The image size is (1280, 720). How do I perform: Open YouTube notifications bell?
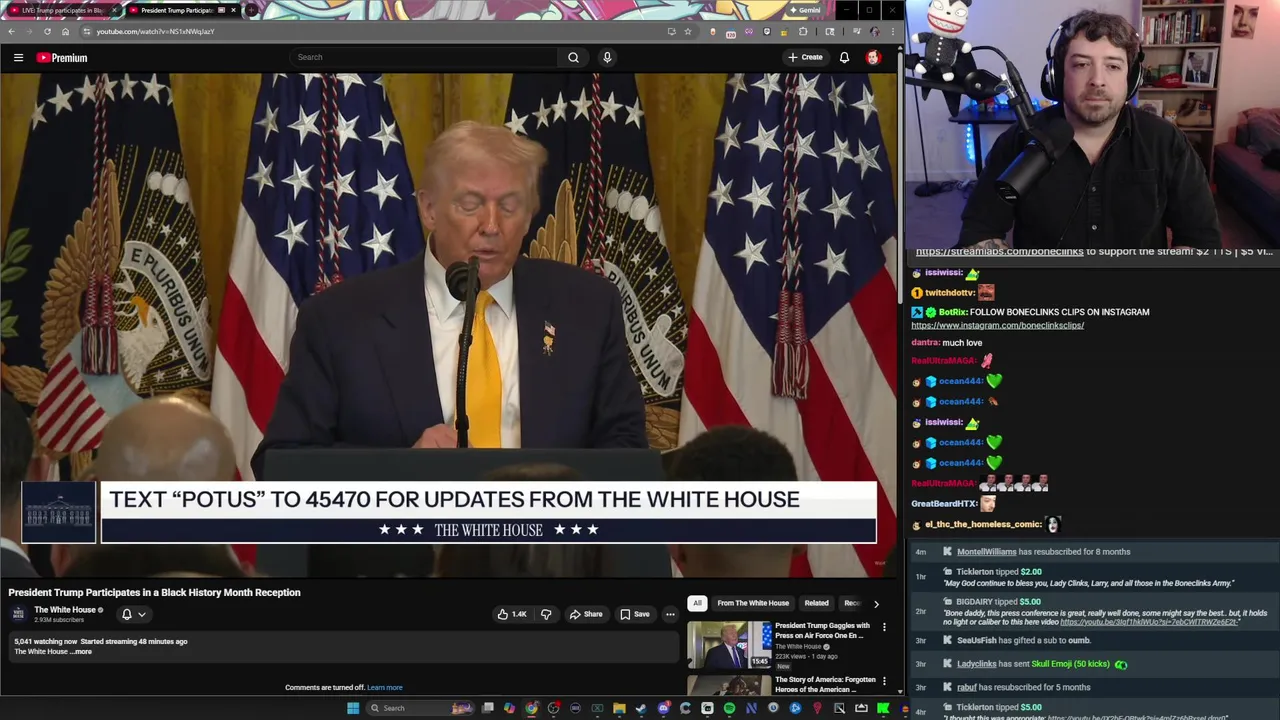point(844,57)
